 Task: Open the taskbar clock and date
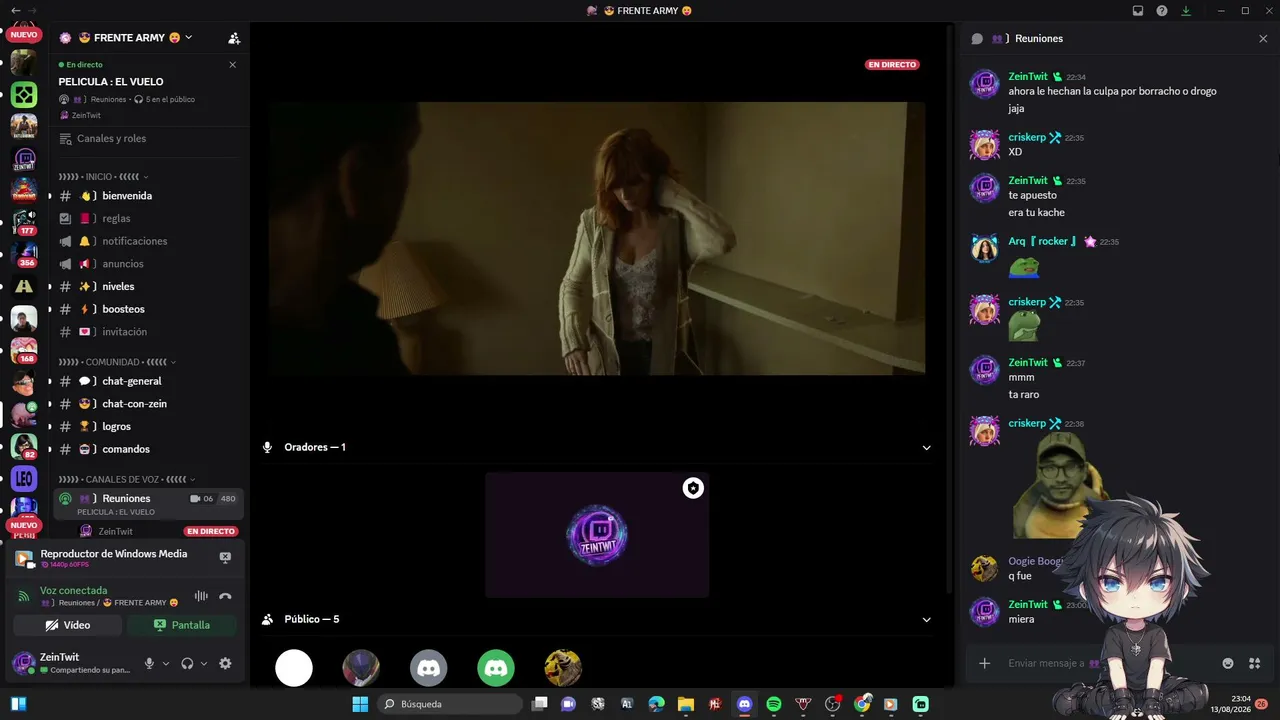[1231, 704]
